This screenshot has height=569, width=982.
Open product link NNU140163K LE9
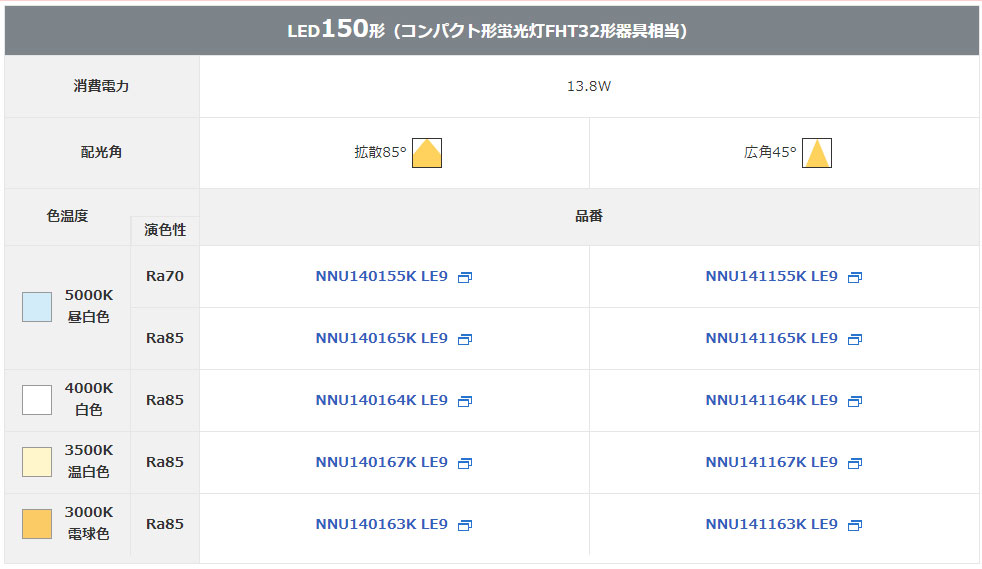tap(381, 525)
